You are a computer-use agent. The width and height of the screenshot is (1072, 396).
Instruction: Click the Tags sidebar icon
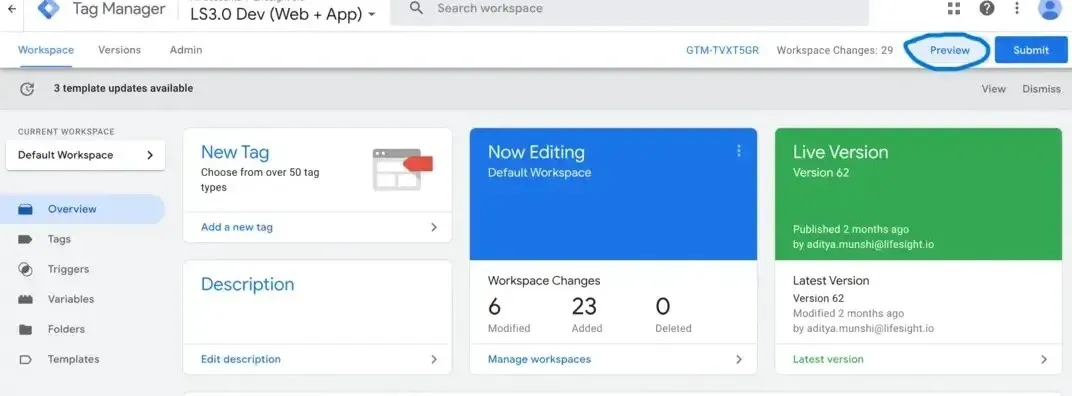pos(25,239)
